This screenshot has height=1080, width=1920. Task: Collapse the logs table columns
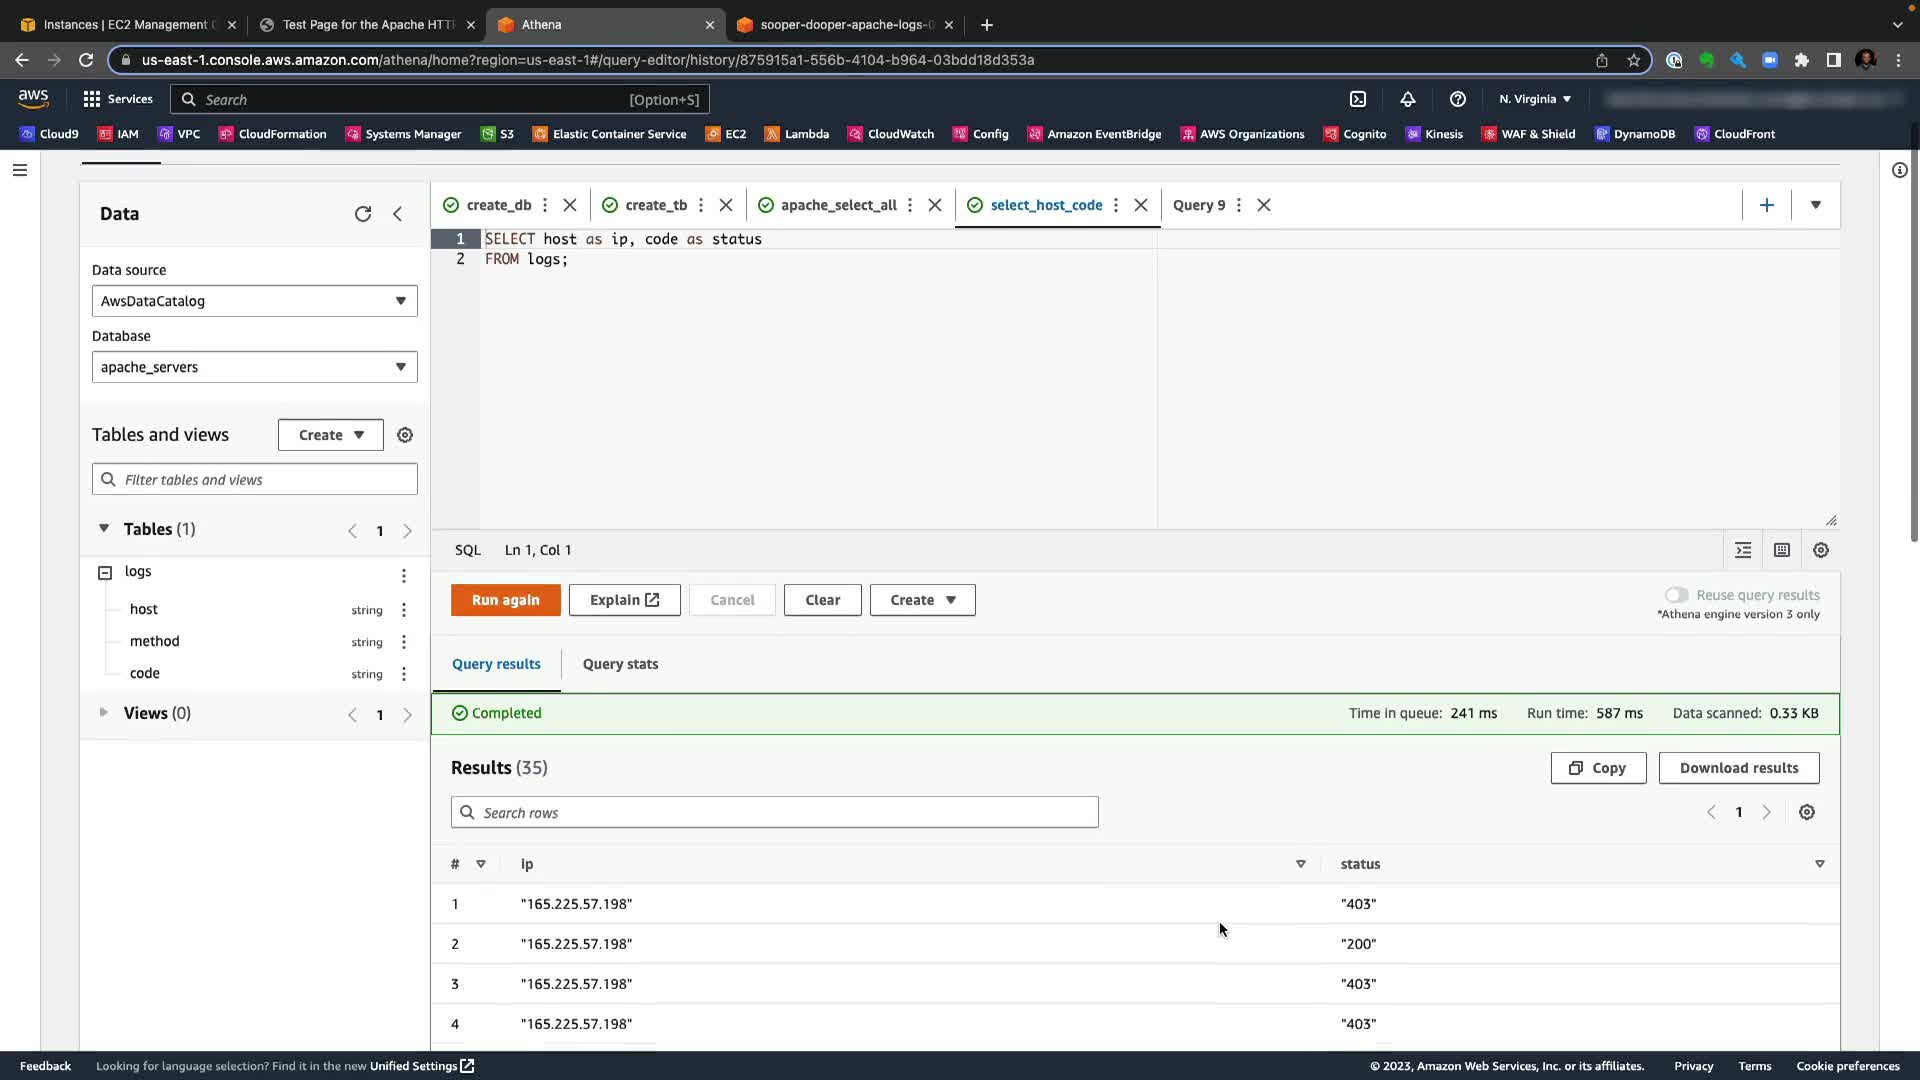[x=105, y=572]
